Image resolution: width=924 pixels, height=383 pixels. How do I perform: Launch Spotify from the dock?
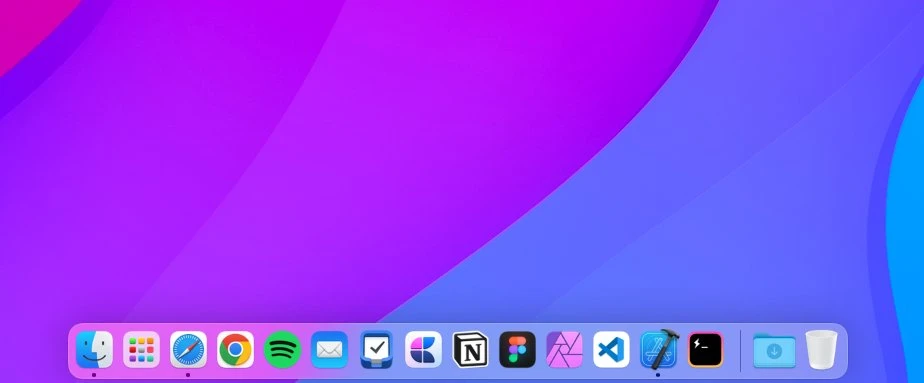click(x=282, y=349)
